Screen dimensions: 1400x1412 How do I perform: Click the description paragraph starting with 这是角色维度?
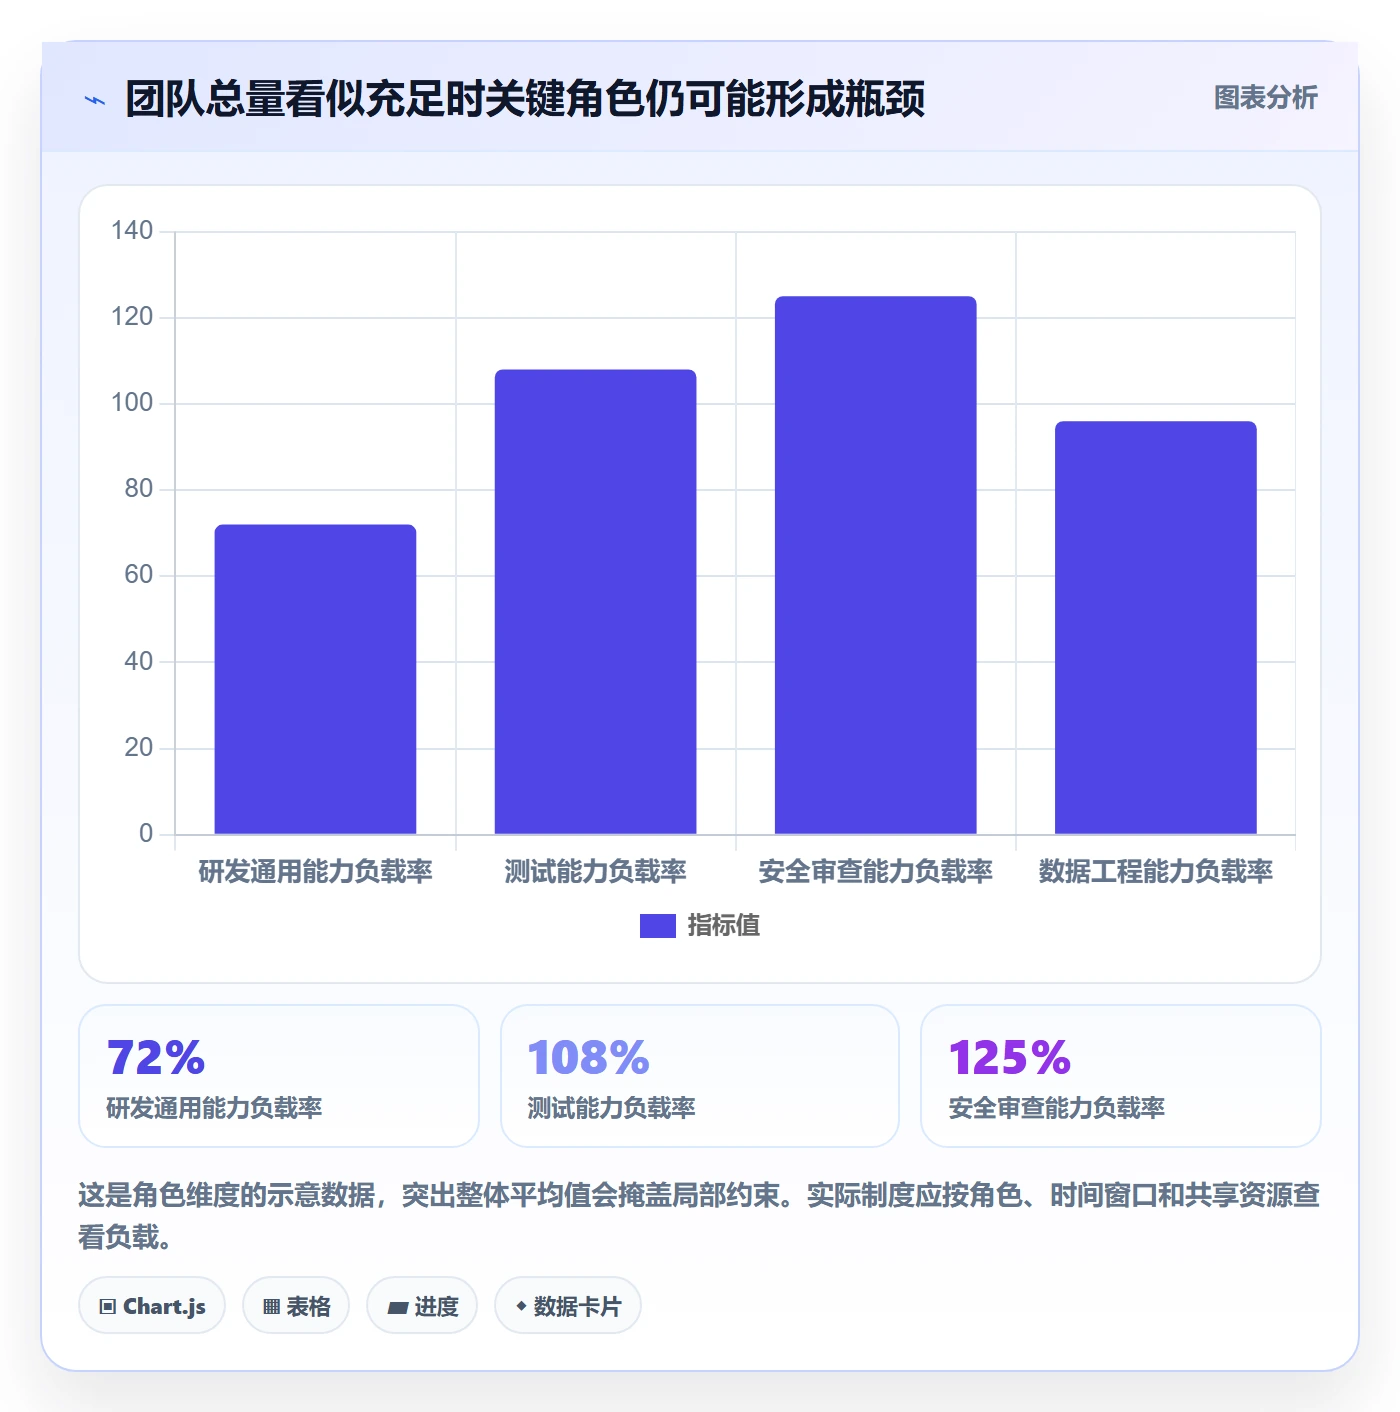[700, 1216]
